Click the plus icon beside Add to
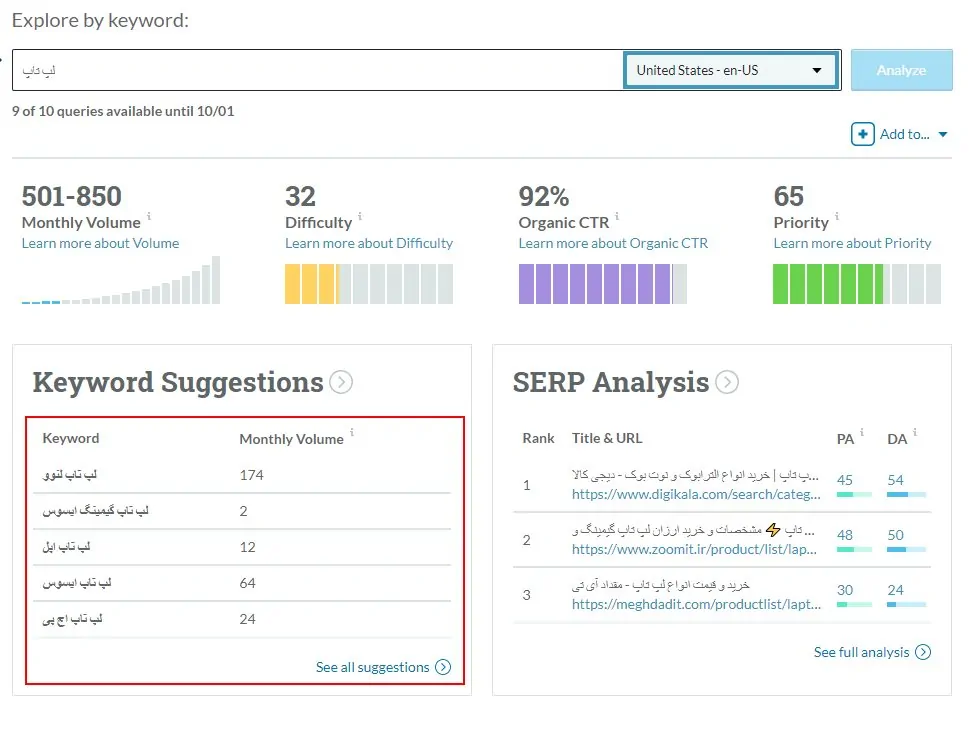969x736 pixels. [x=862, y=134]
